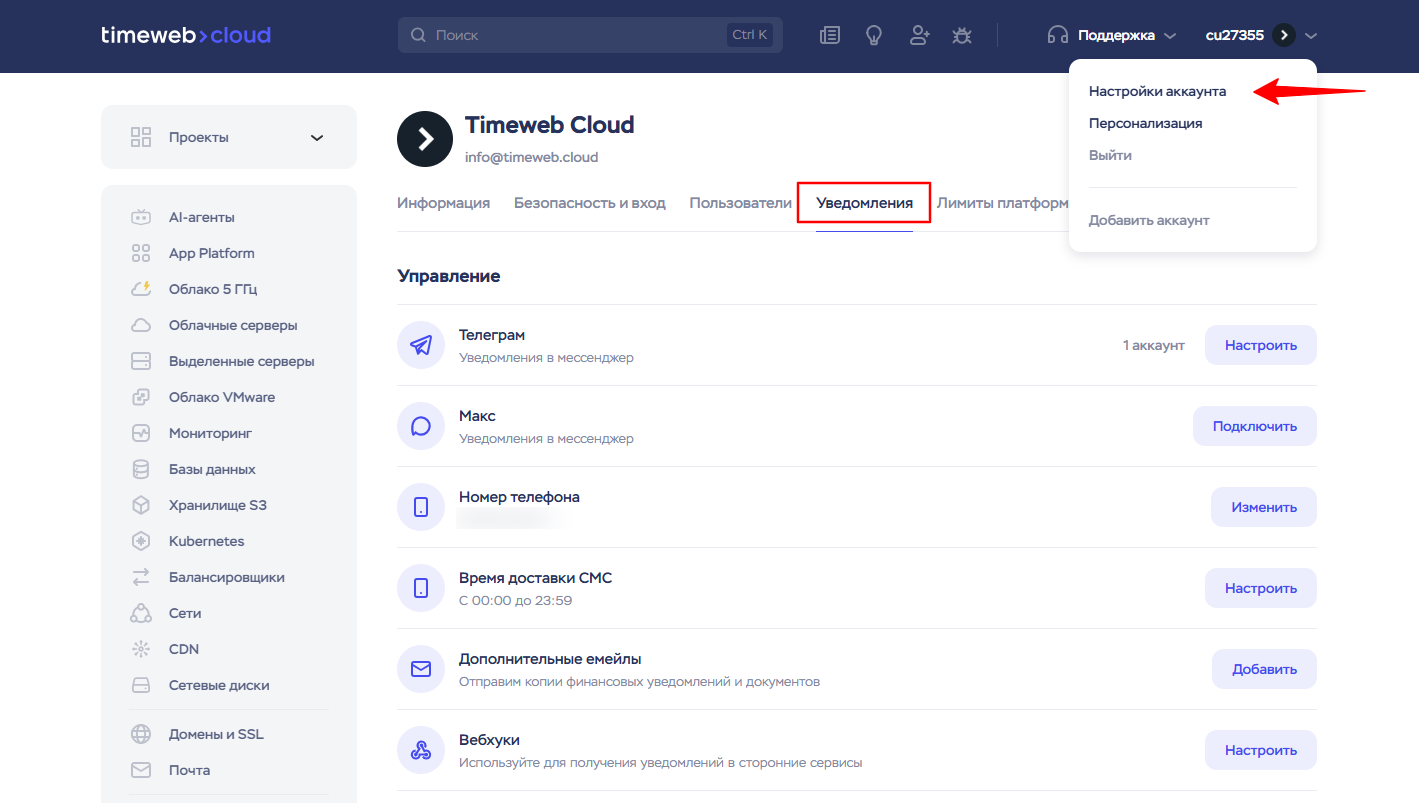
Task: Click the CDN snowflake icon
Action: [141, 649]
